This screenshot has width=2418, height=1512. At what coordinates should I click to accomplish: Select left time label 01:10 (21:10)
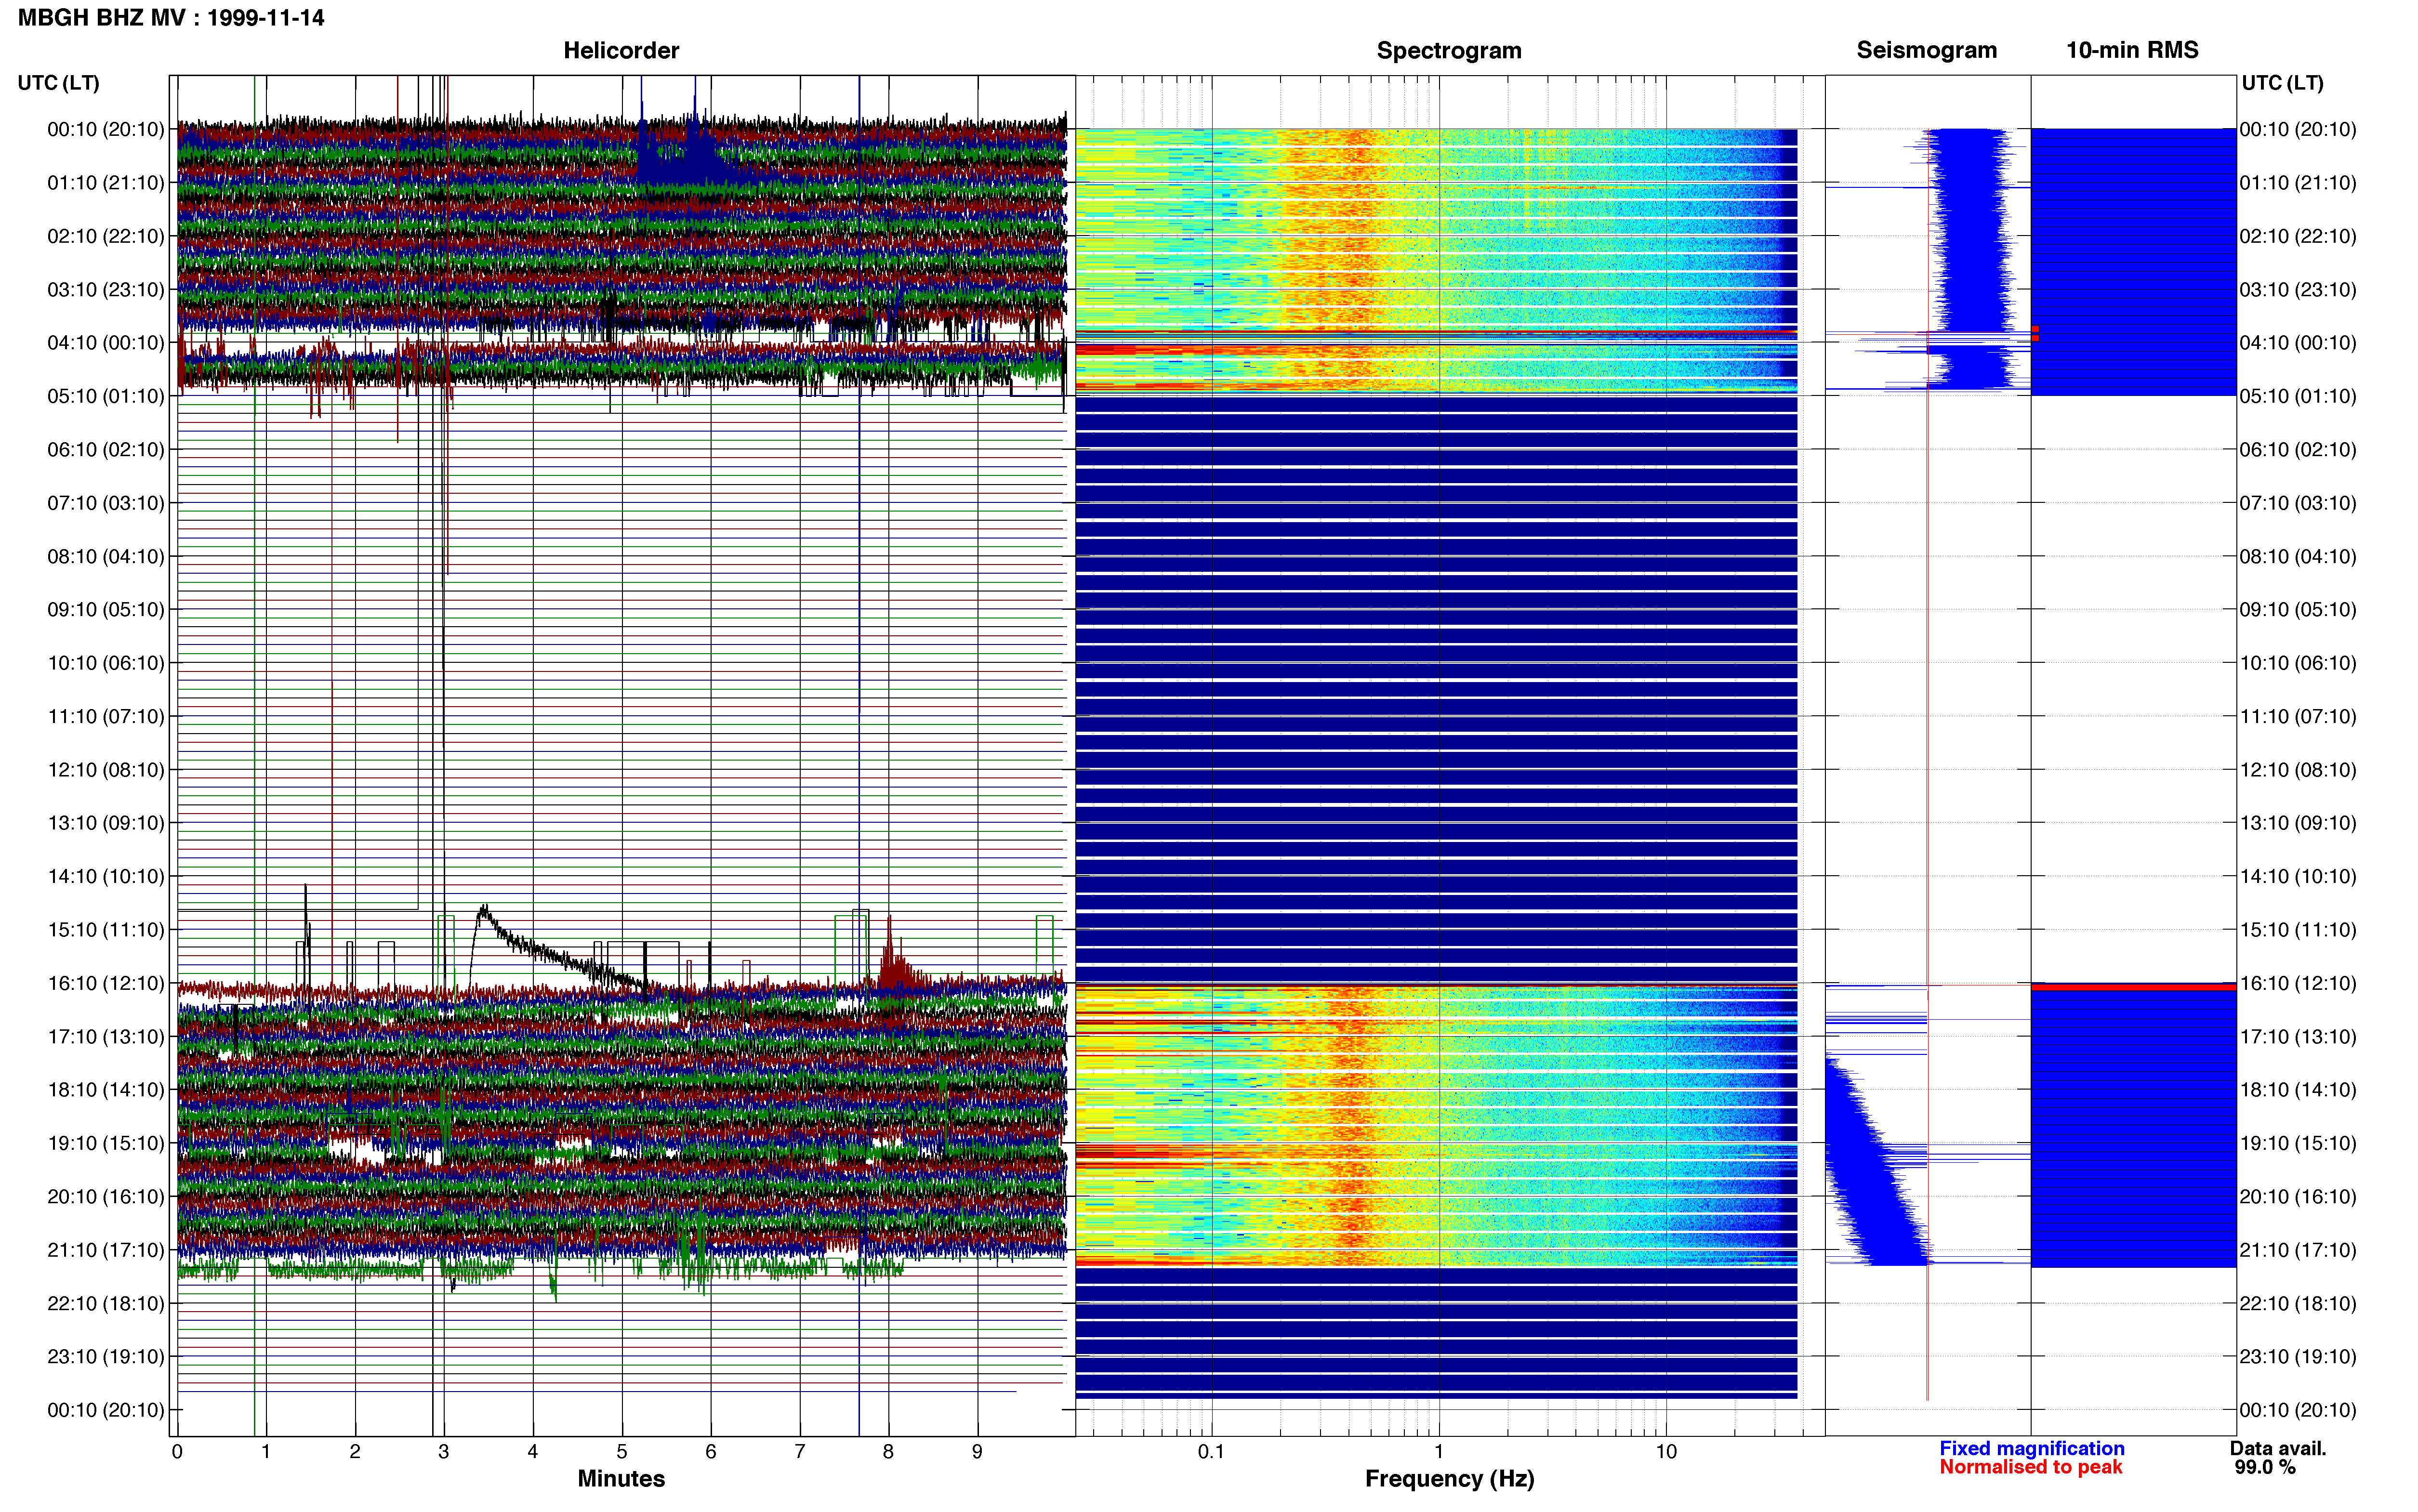[x=106, y=183]
